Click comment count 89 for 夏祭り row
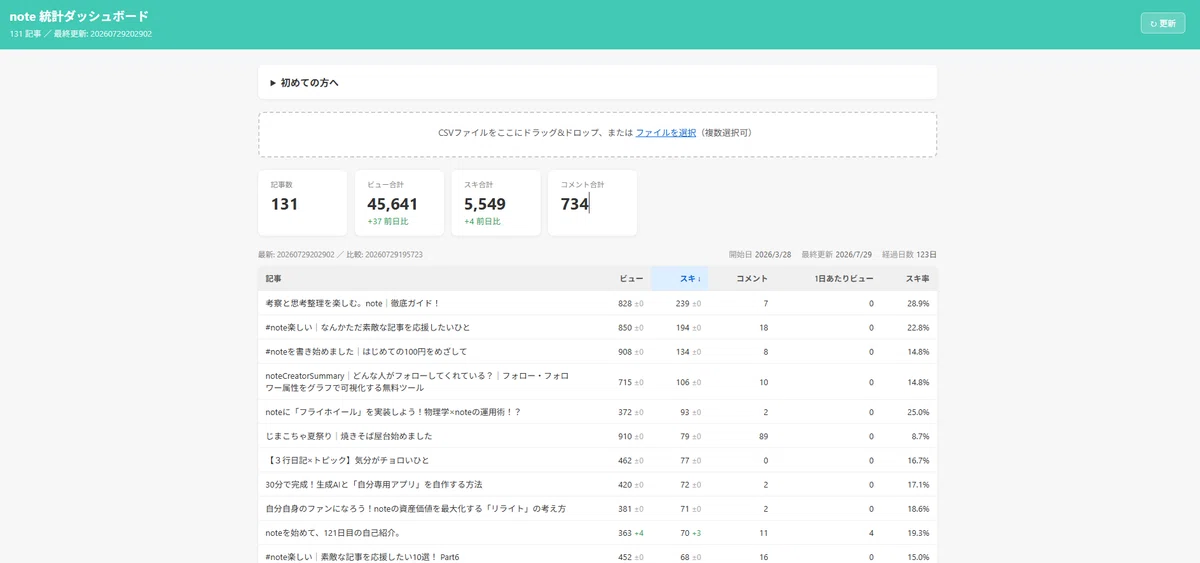The height and width of the screenshot is (563, 1200). tap(763, 436)
